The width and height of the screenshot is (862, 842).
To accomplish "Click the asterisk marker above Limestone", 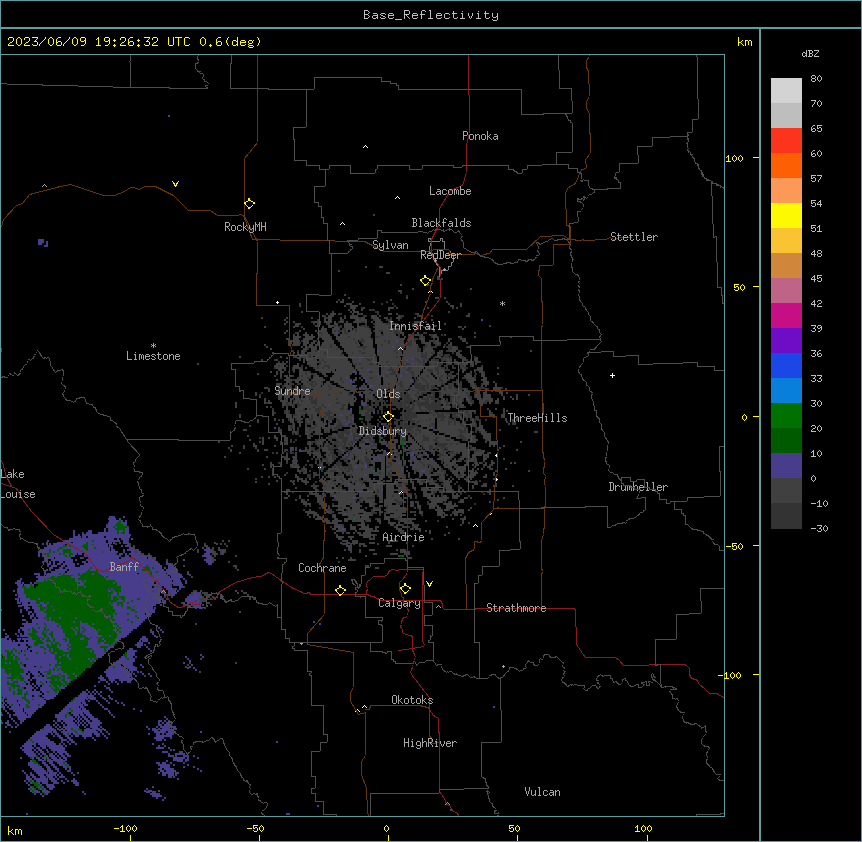I will pos(153,346).
